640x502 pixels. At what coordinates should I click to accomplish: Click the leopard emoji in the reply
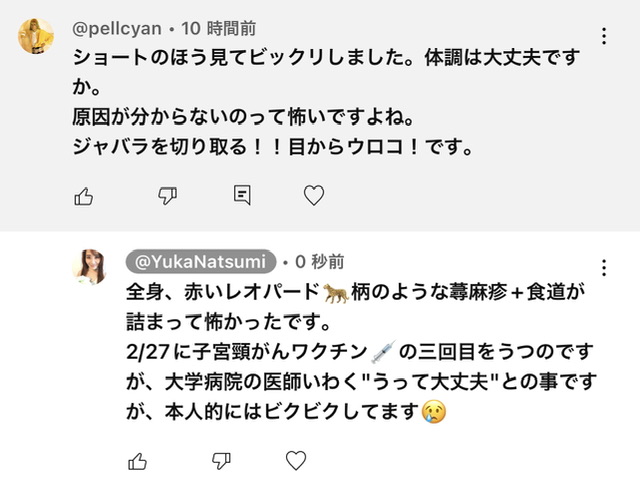click(335, 294)
